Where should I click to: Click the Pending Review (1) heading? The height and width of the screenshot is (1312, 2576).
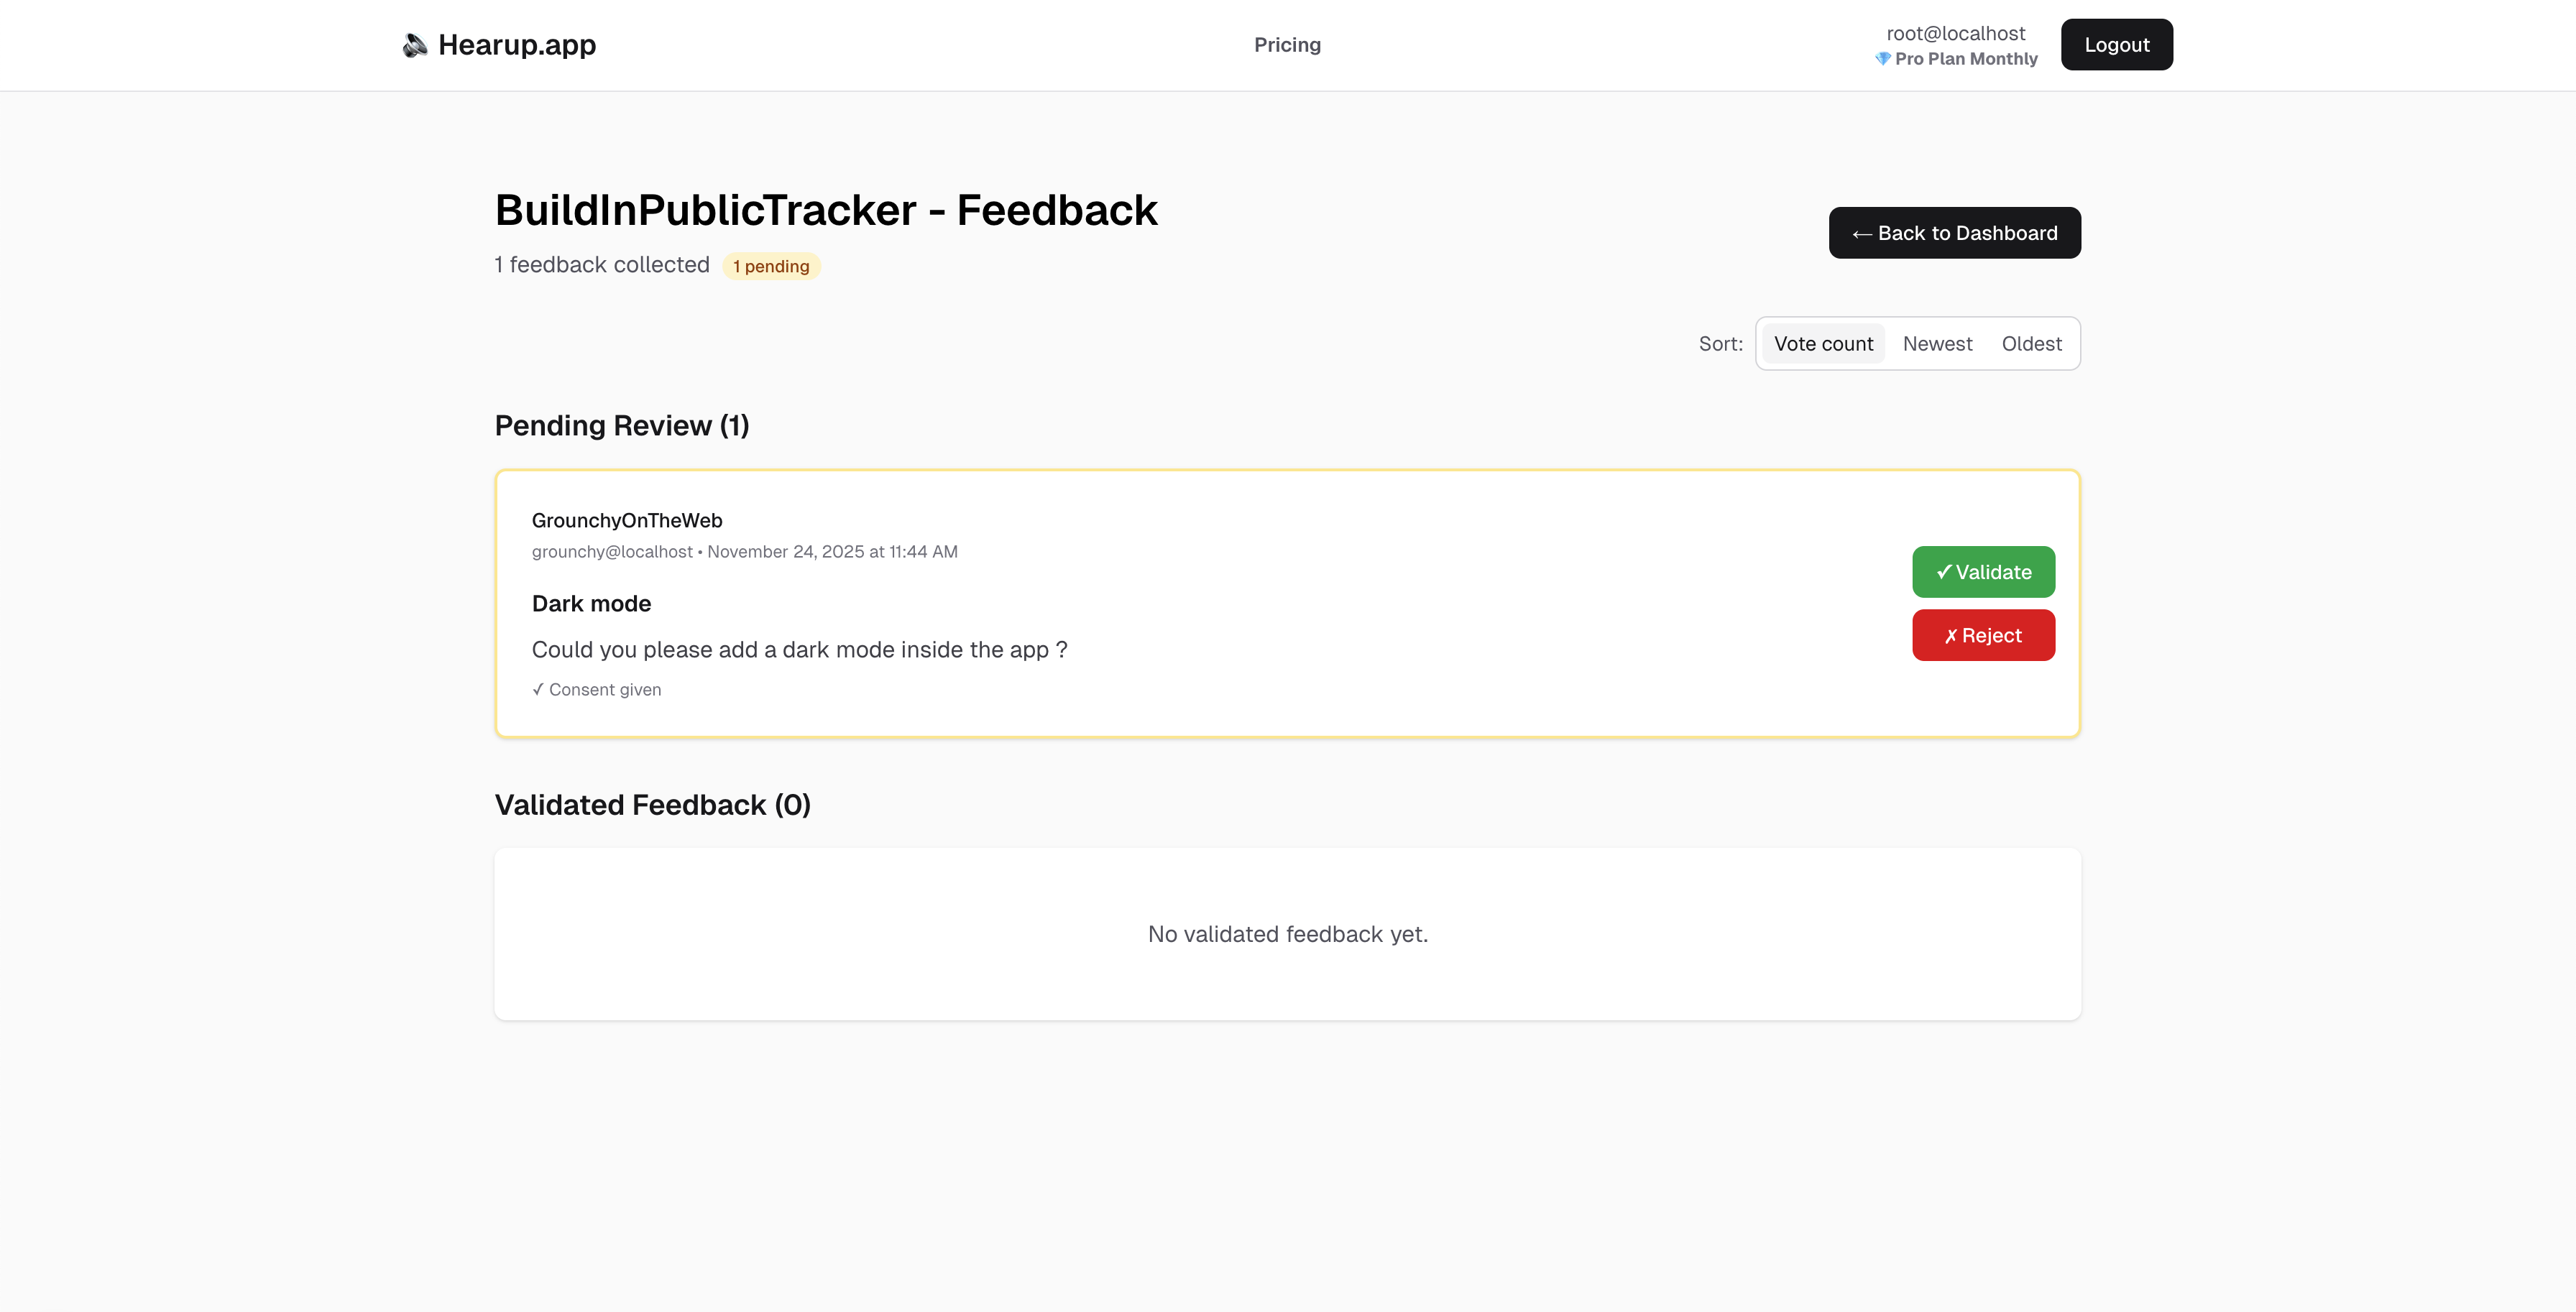tap(621, 425)
